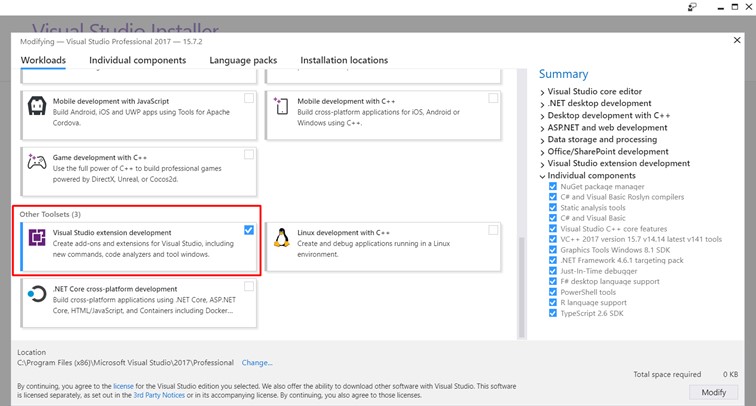The height and width of the screenshot is (406, 756).
Task: Check Mobile development with JavaScript workload
Action: point(249,98)
